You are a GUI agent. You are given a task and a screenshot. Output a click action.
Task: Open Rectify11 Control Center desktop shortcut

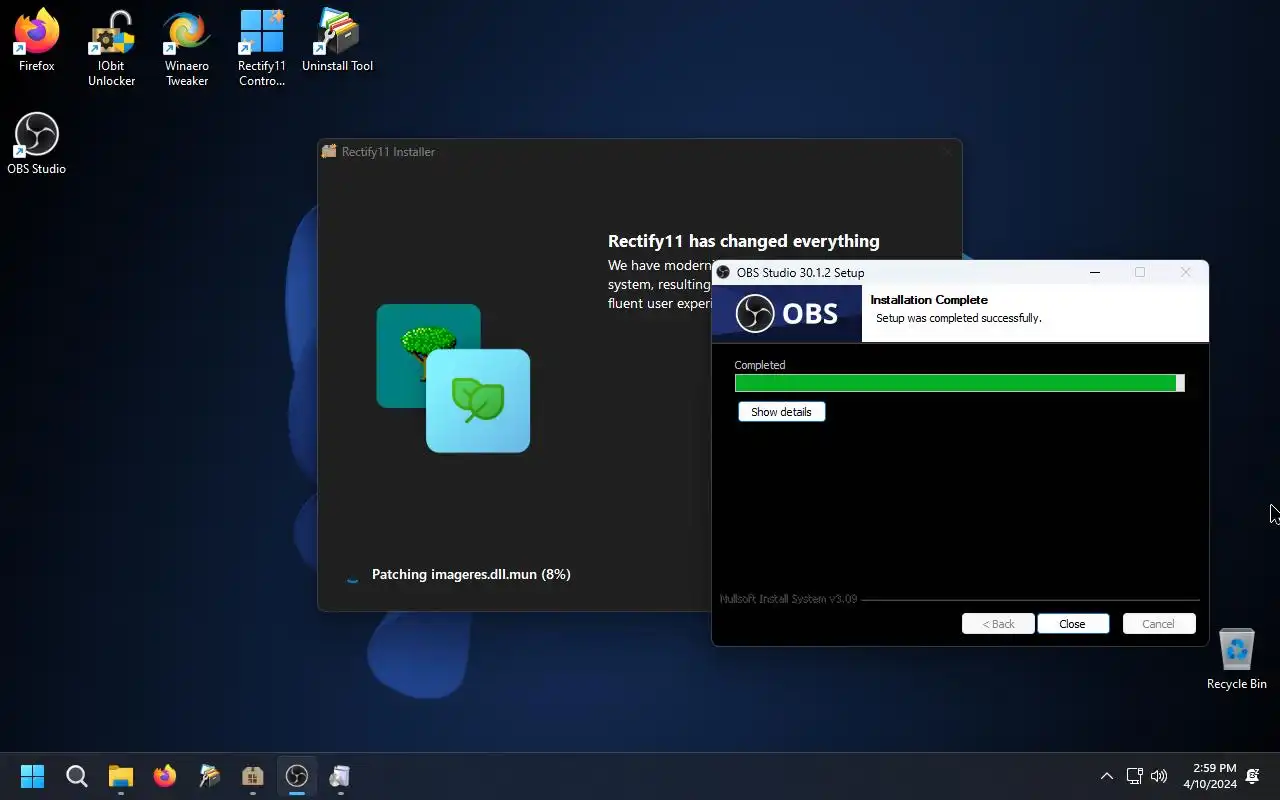[x=262, y=47]
